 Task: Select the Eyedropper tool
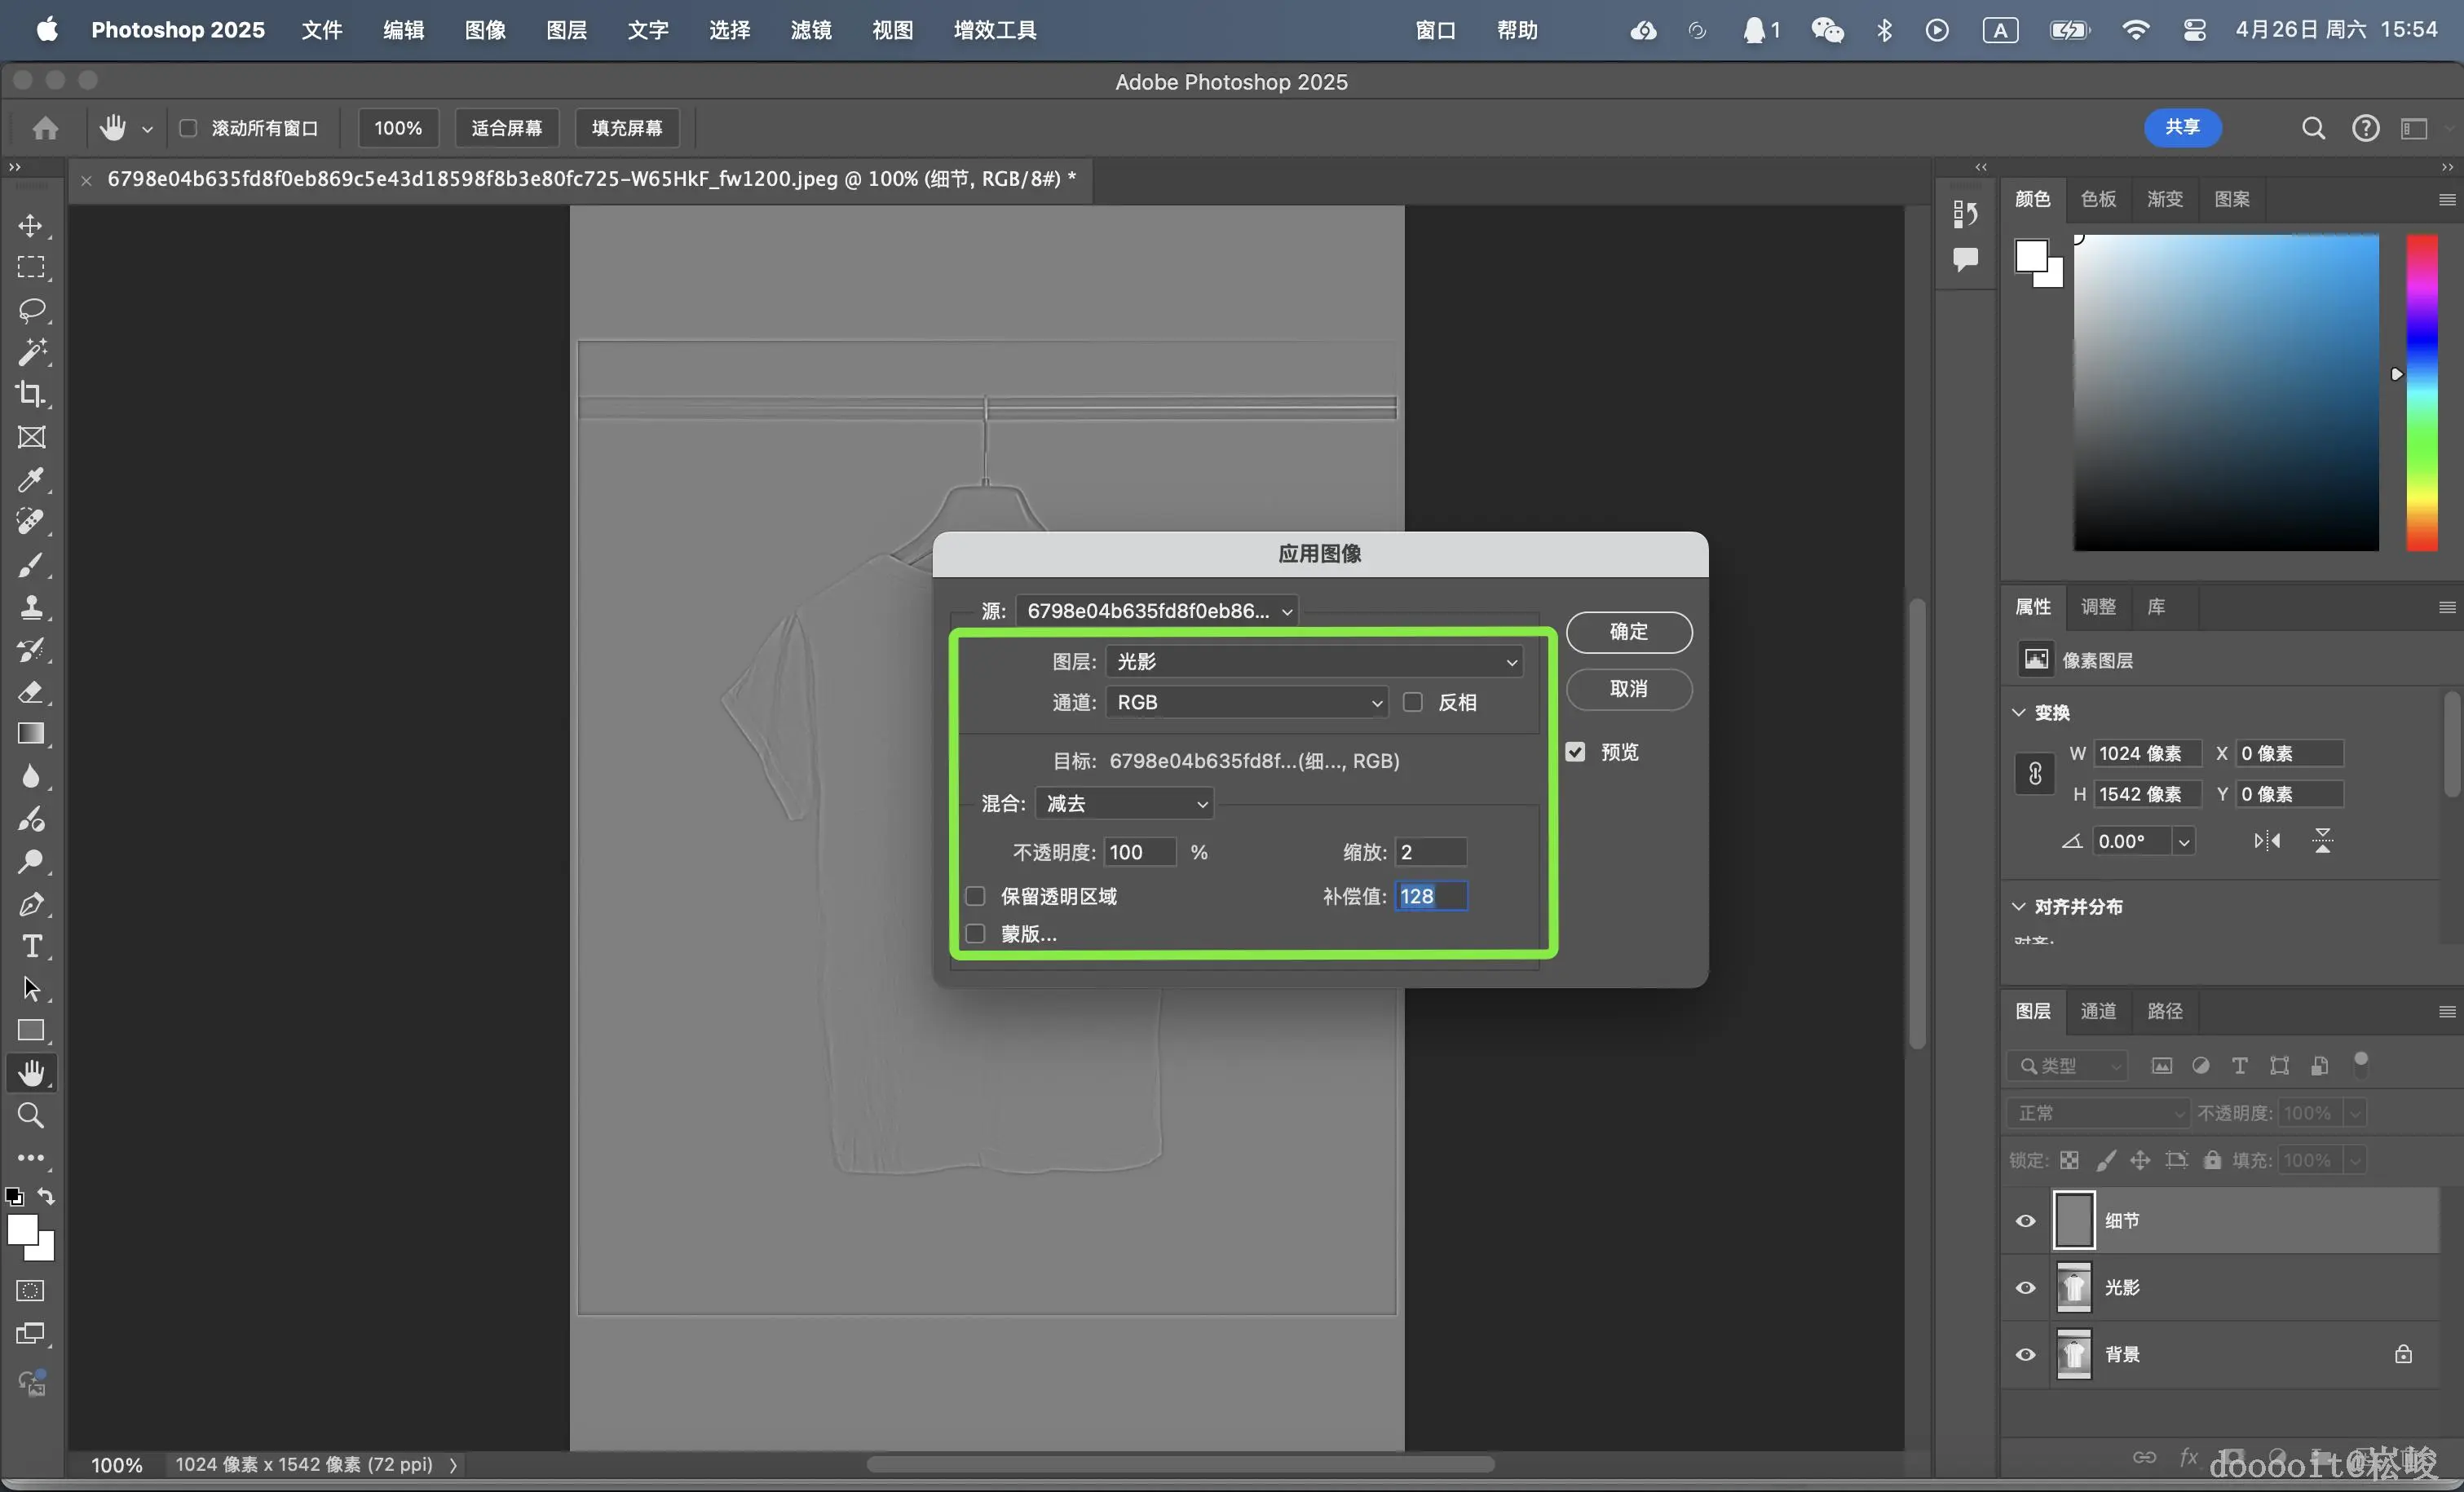click(x=31, y=480)
